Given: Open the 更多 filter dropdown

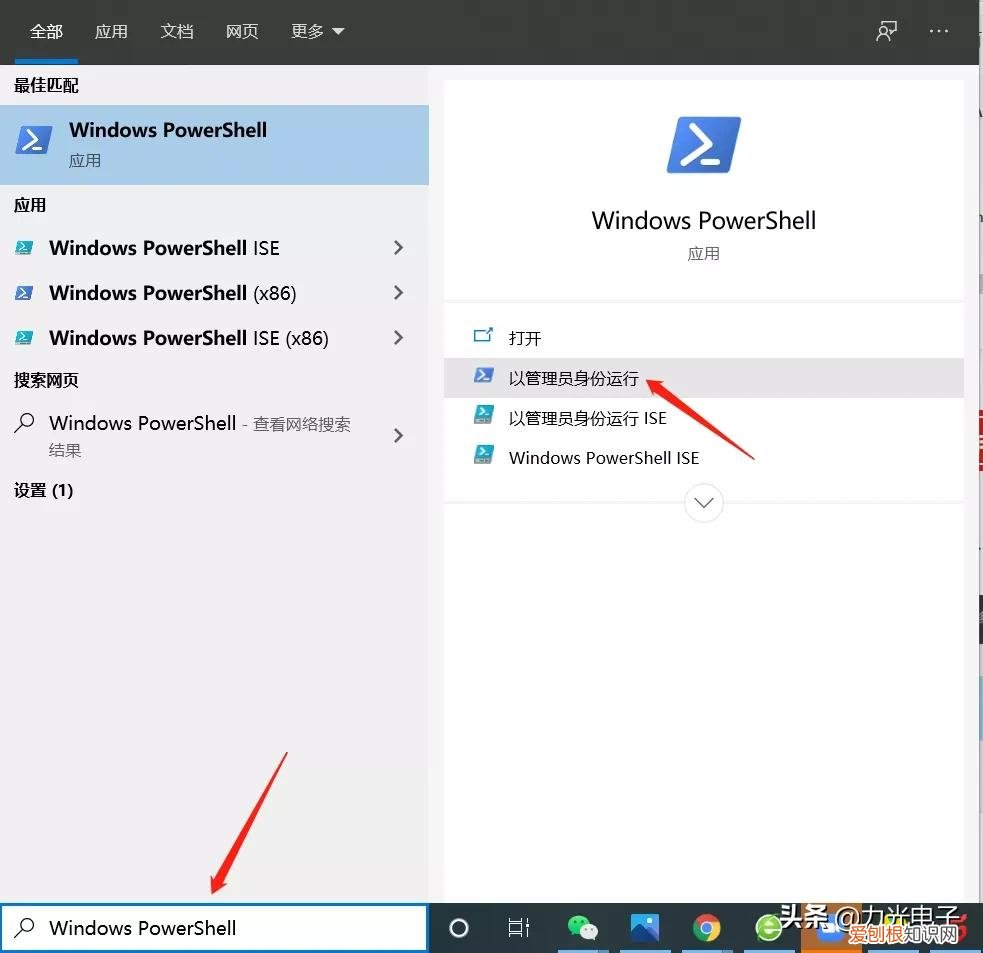Looking at the screenshot, I should click(x=317, y=31).
